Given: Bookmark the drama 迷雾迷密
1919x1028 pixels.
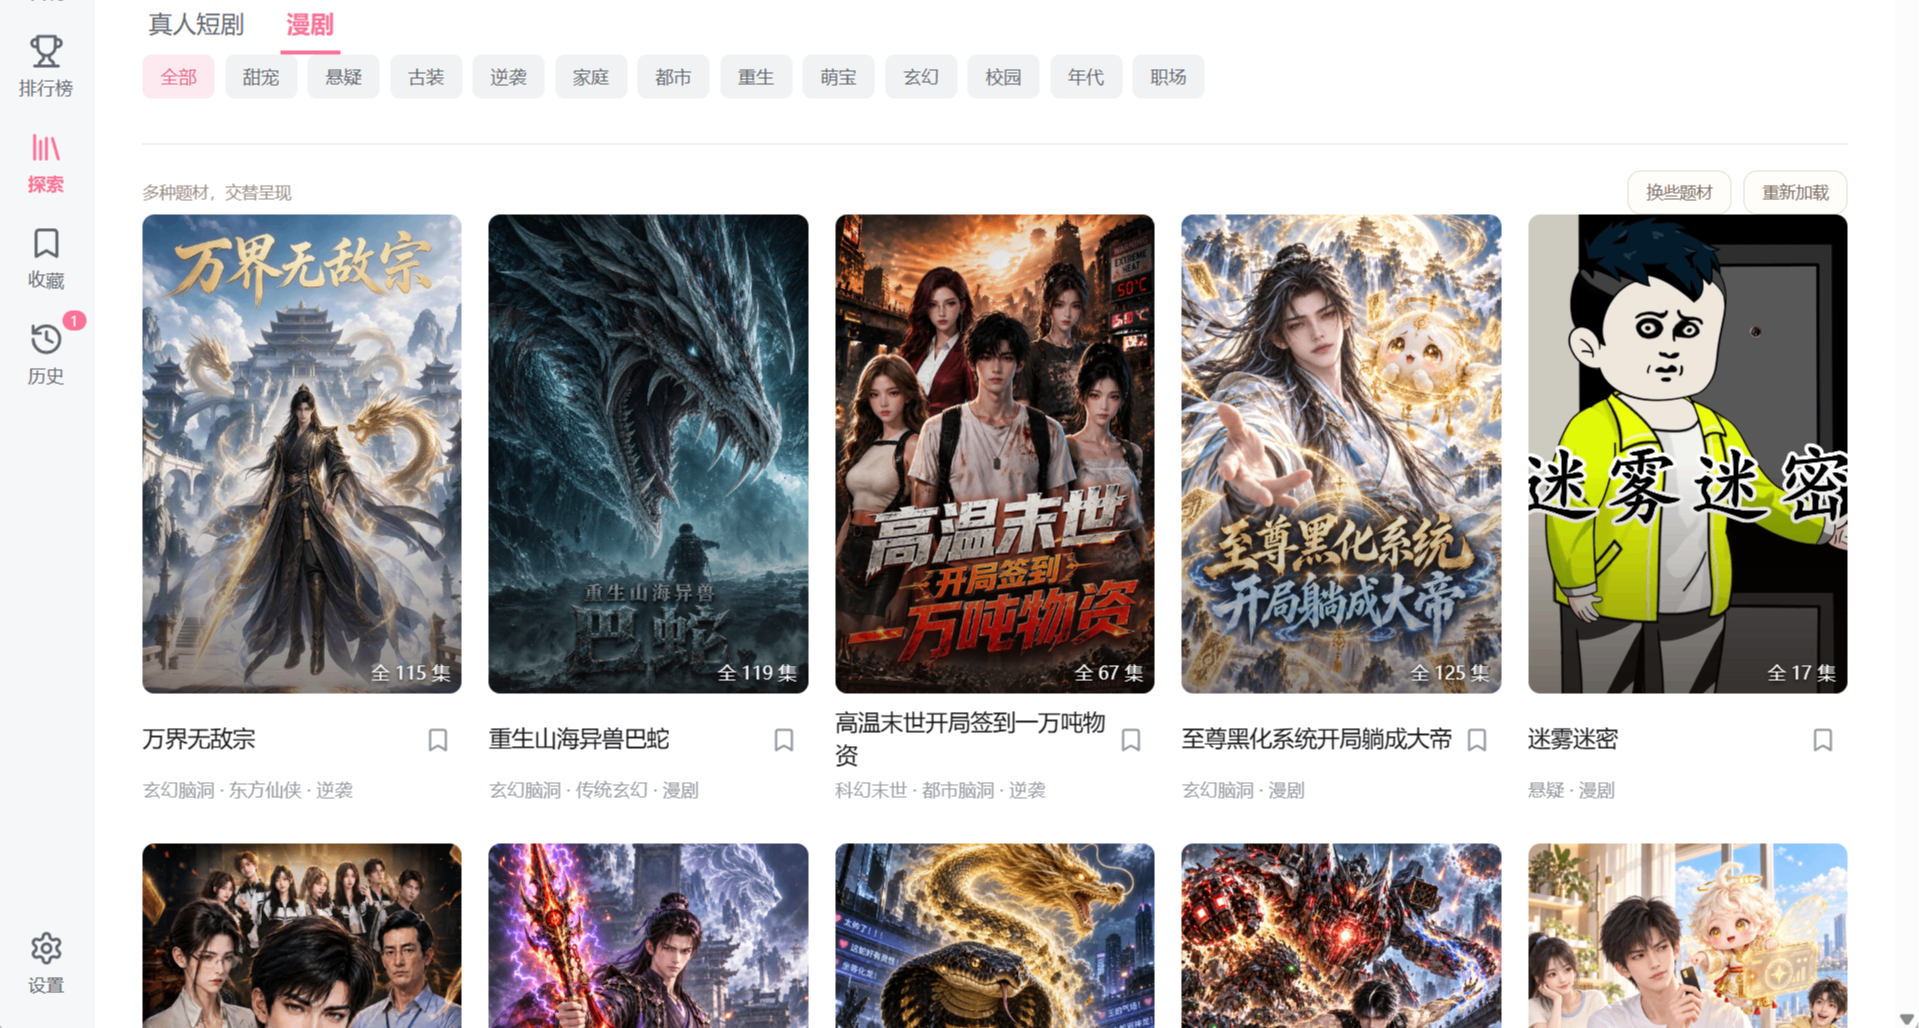Looking at the screenshot, I should (1823, 740).
